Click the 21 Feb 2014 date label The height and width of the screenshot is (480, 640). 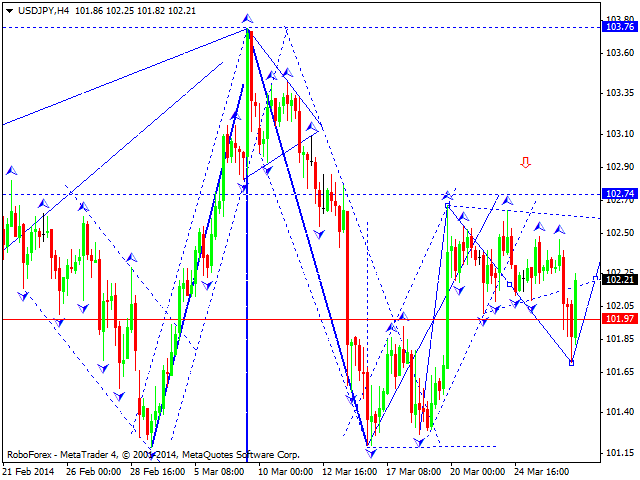tap(29, 471)
